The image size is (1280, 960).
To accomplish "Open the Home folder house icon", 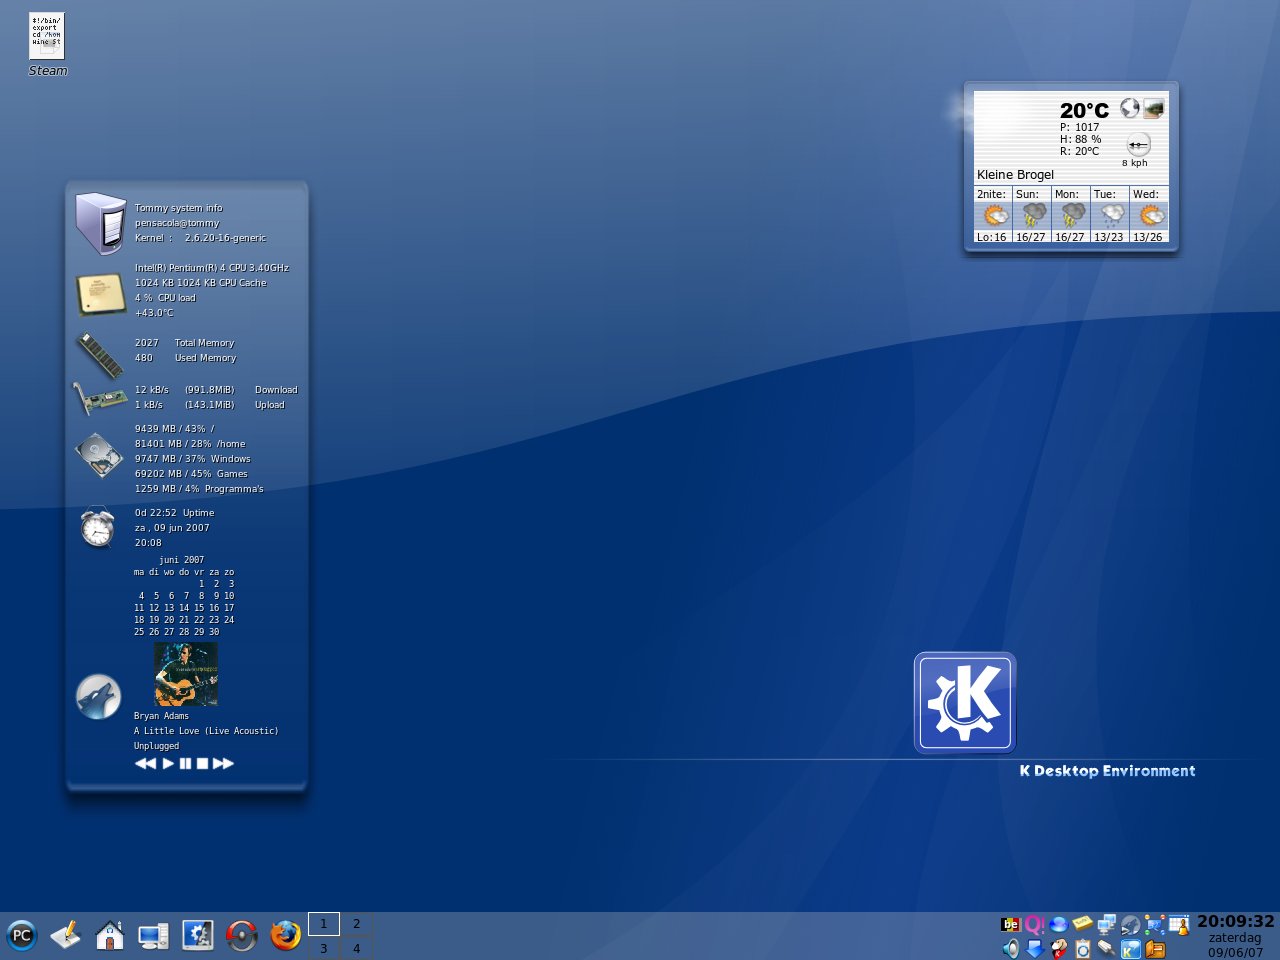I will [109, 935].
